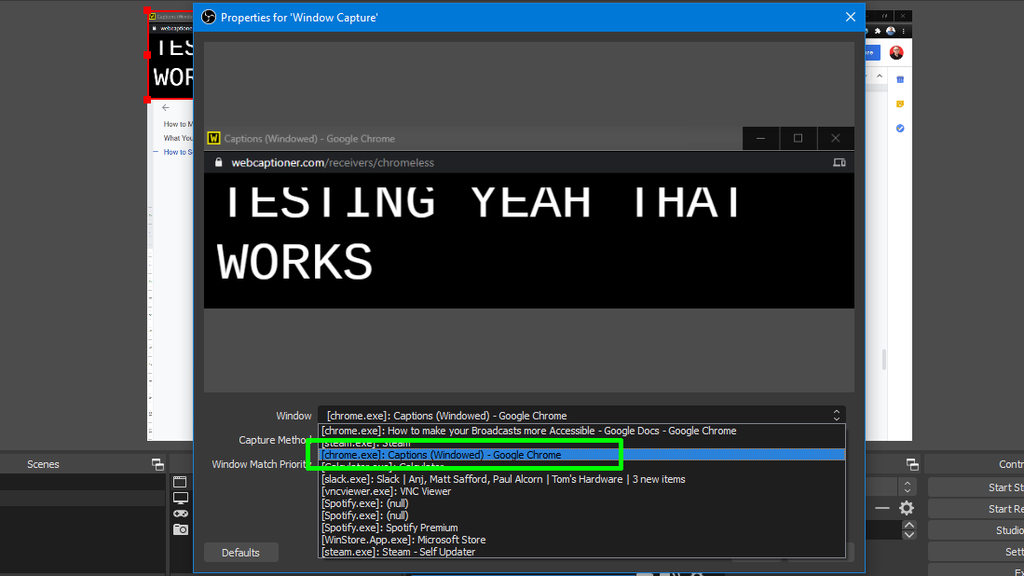Select the Image source camera icon
This screenshot has width=1024, height=576.
(180, 529)
